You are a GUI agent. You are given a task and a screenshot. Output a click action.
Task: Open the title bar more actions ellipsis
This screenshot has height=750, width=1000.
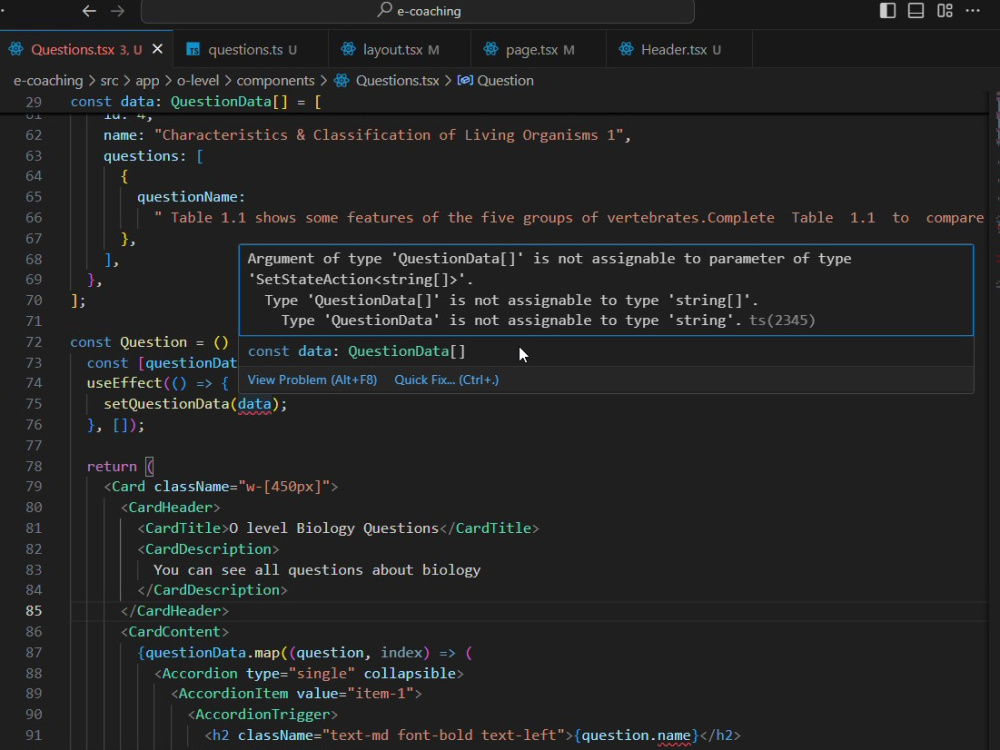point(973,10)
